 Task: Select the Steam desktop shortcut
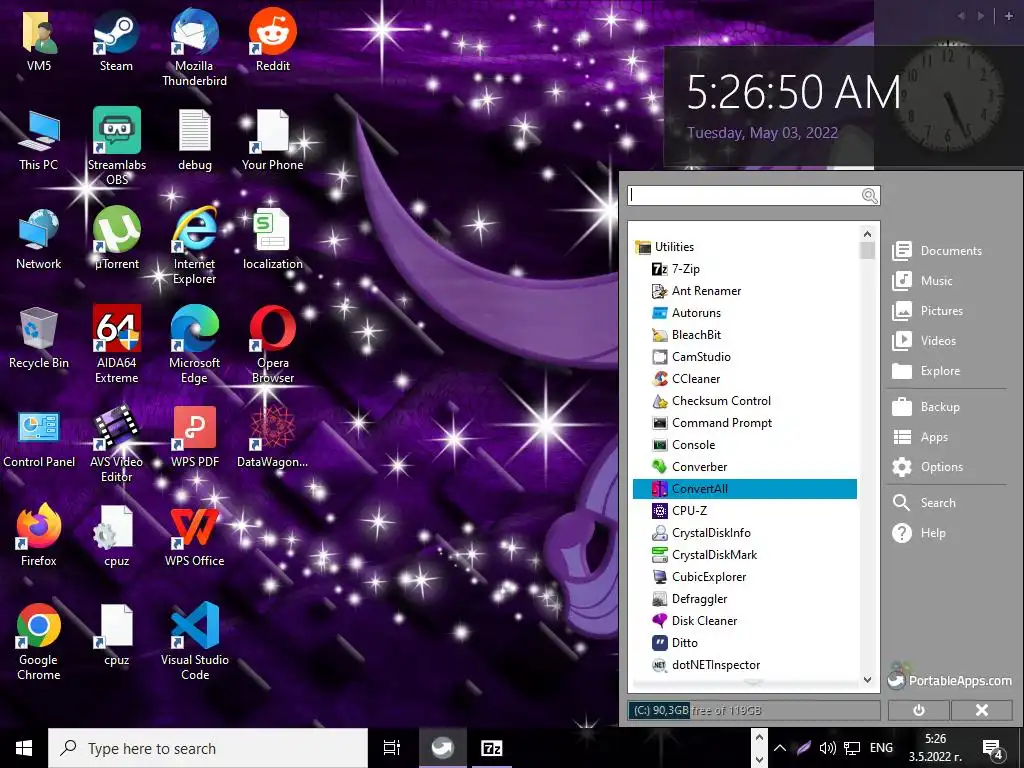(x=116, y=40)
